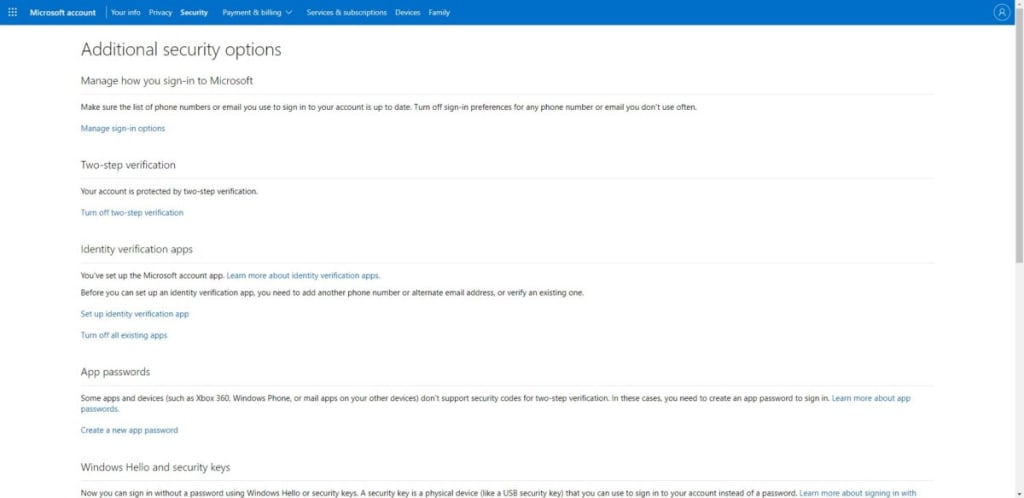Open the Family page

tap(439, 12)
